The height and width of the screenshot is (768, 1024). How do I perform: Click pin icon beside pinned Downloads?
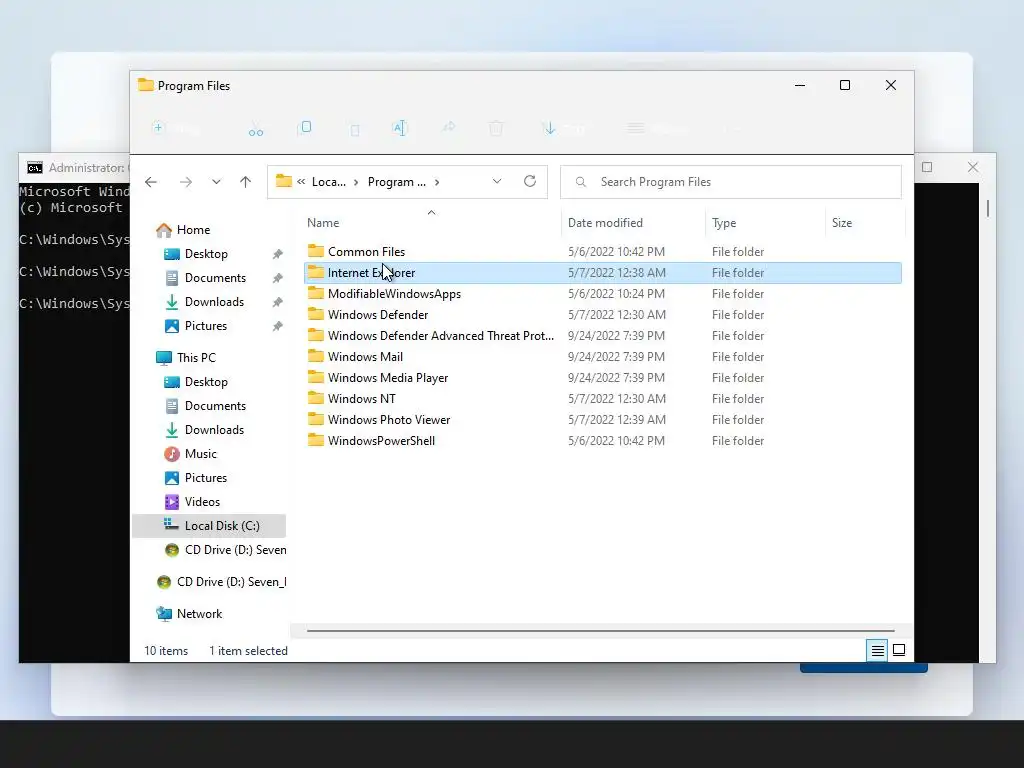click(278, 302)
